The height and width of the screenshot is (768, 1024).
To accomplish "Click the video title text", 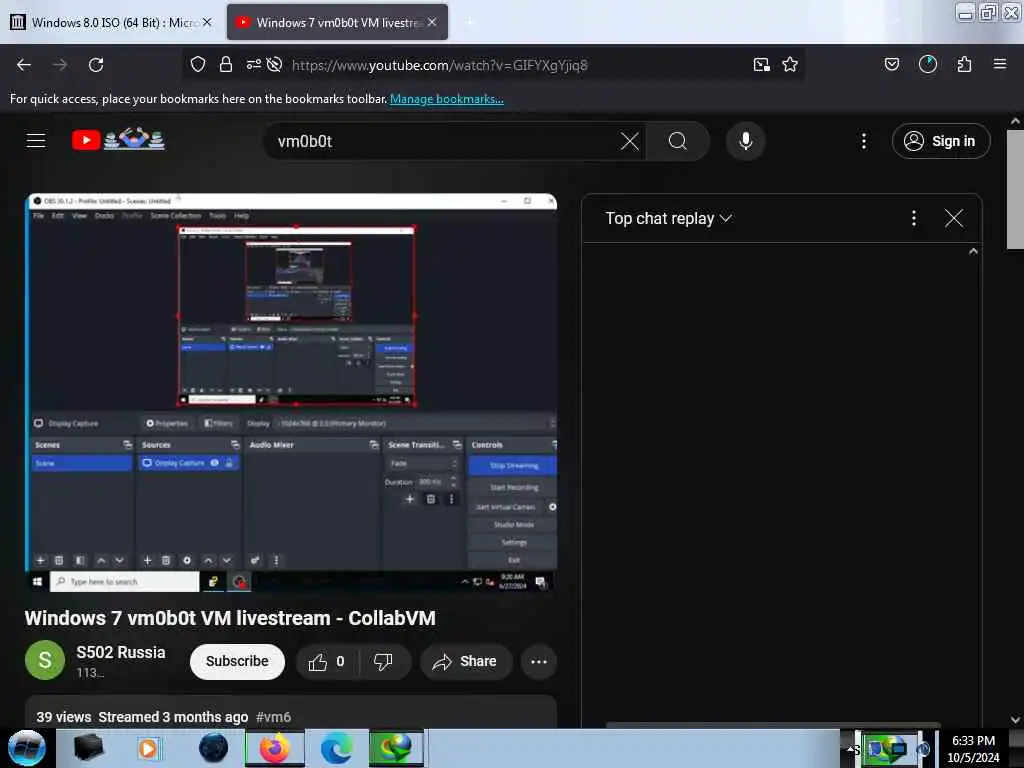I will click(x=230, y=618).
